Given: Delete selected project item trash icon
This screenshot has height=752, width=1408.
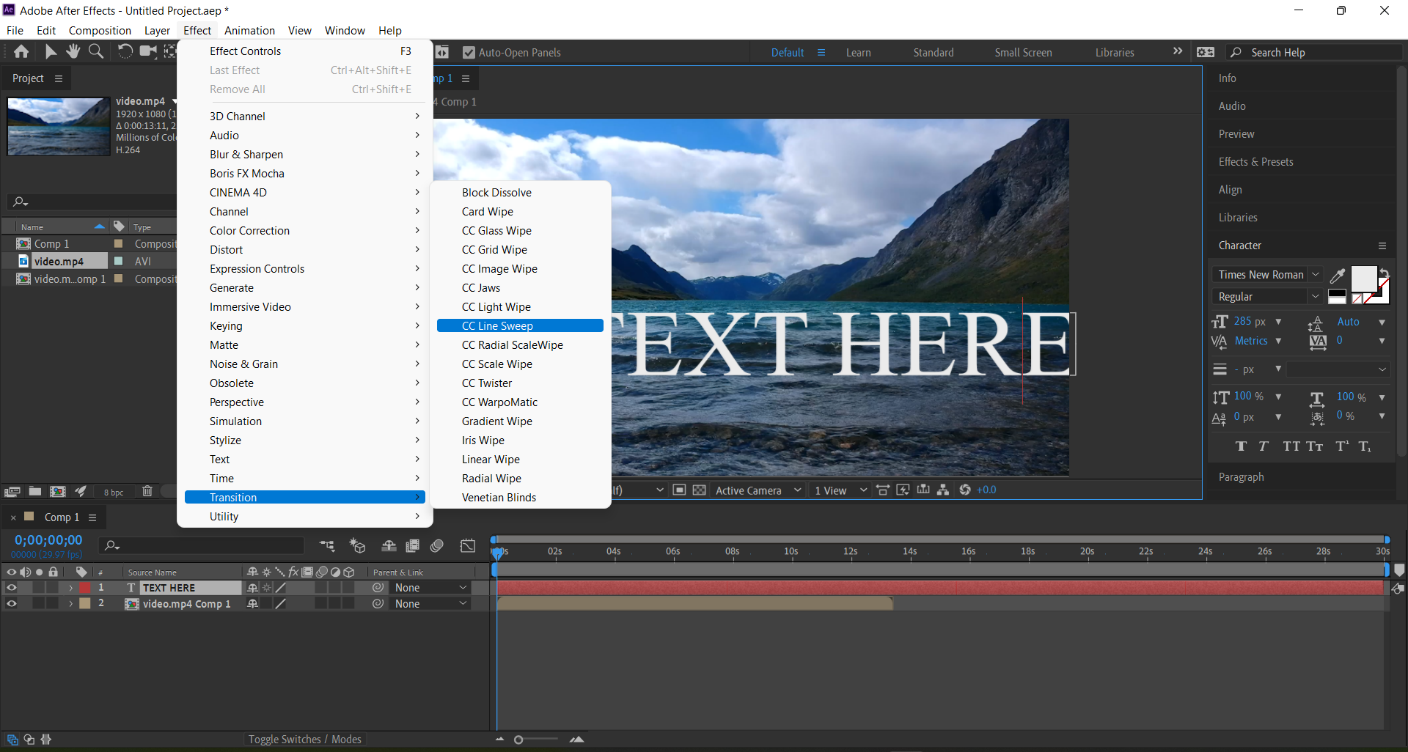Looking at the screenshot, I should tap(147, 491).
